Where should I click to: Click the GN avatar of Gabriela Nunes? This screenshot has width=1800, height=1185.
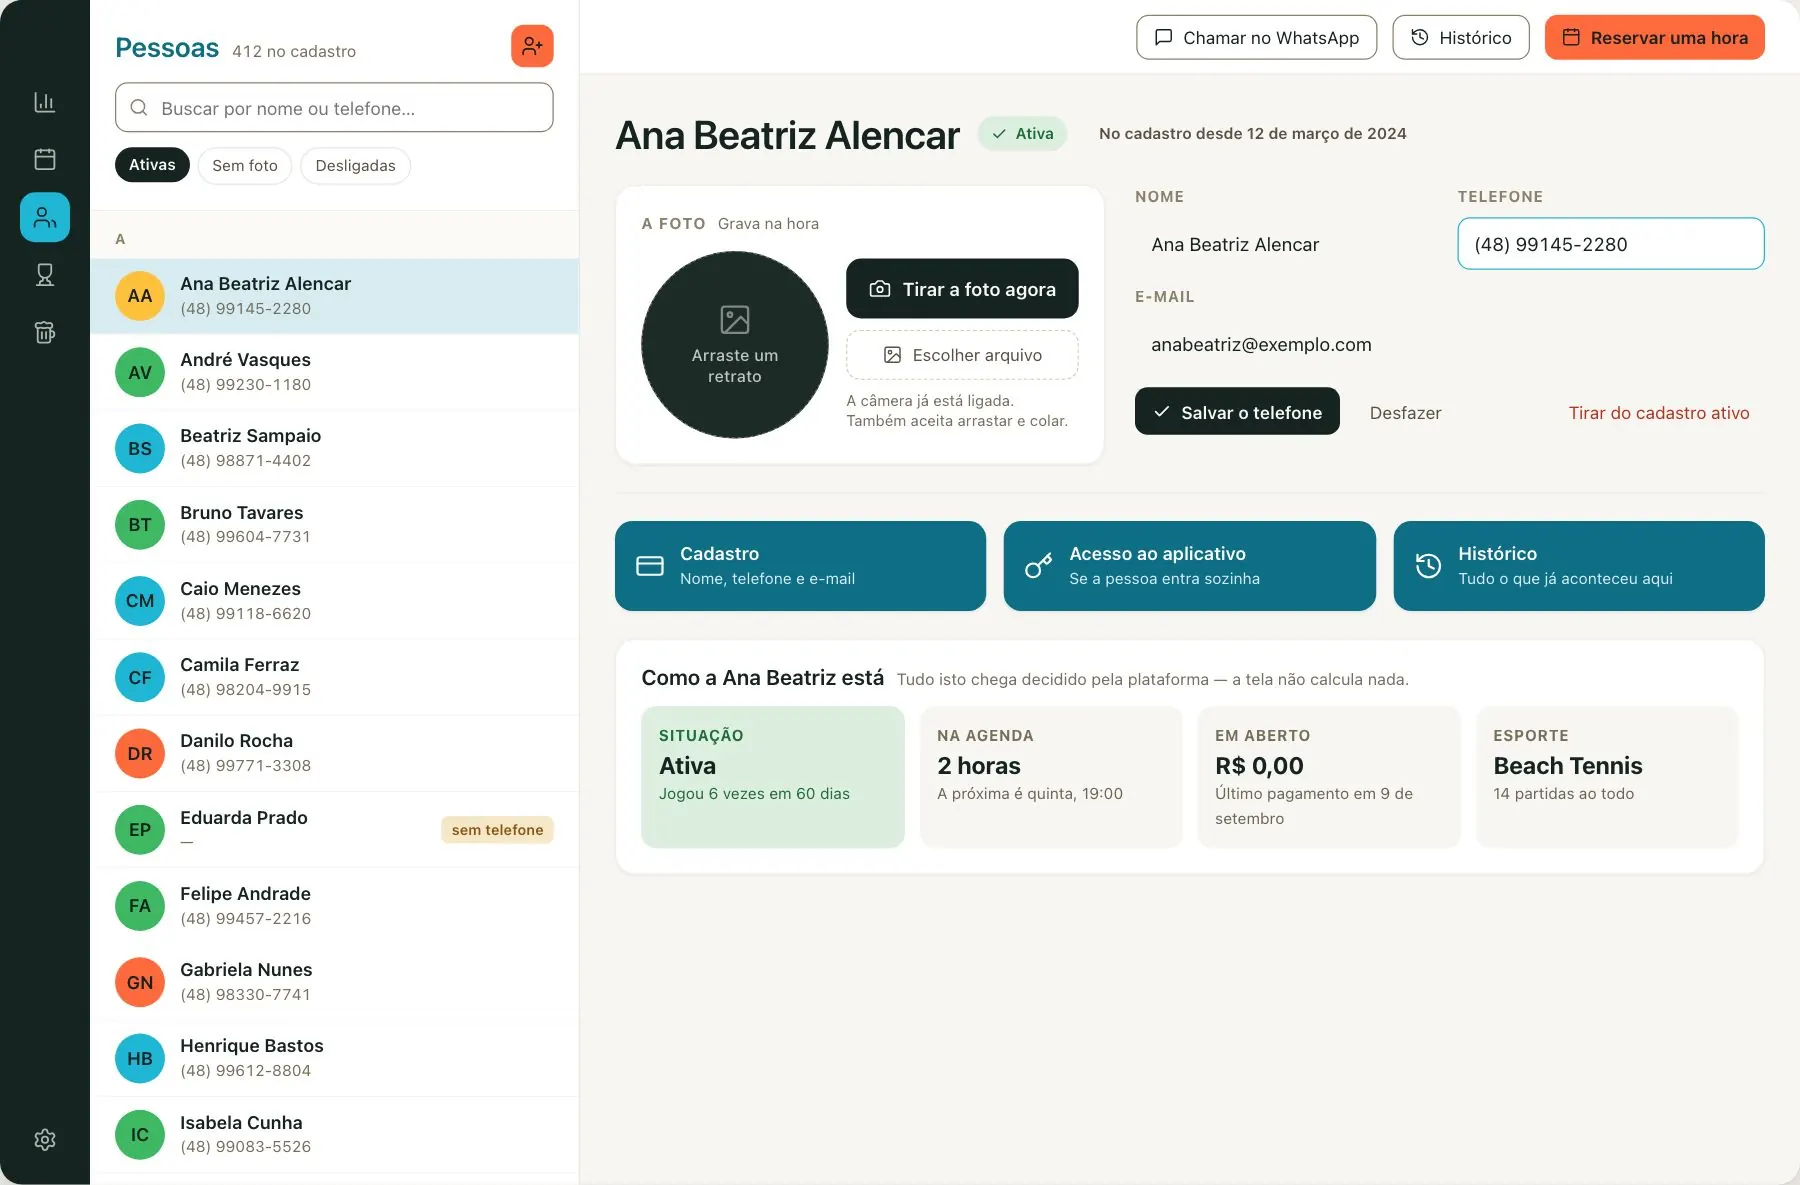tap(140, 982)
